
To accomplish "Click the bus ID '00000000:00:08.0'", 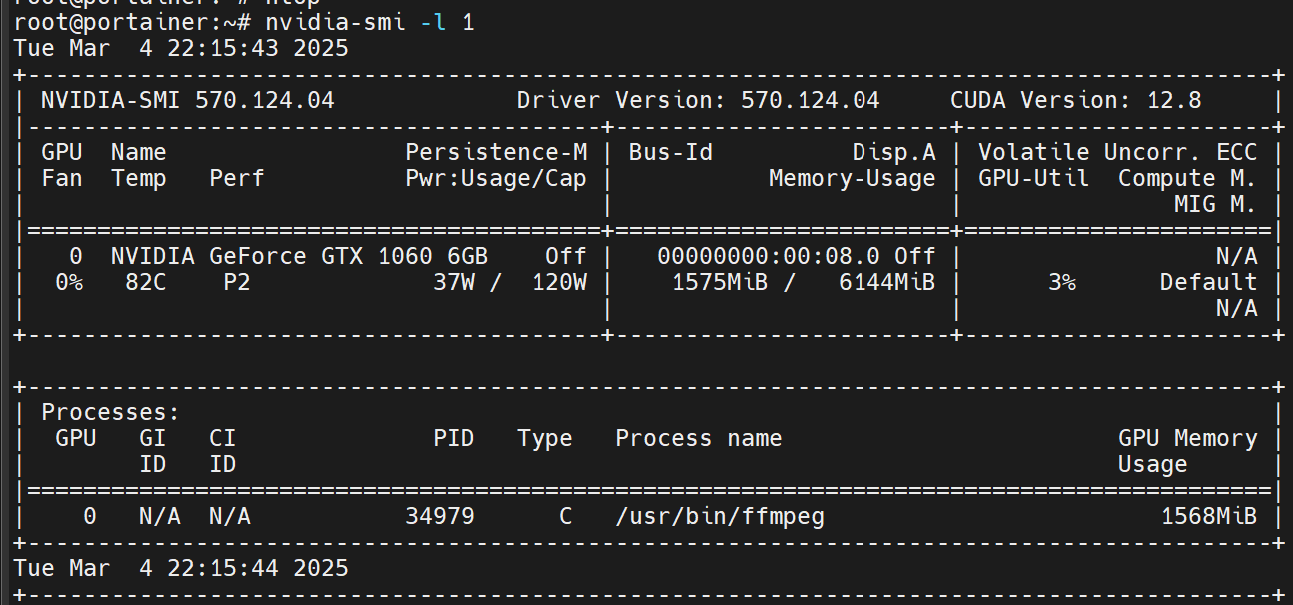I will (x=768, y=256).
